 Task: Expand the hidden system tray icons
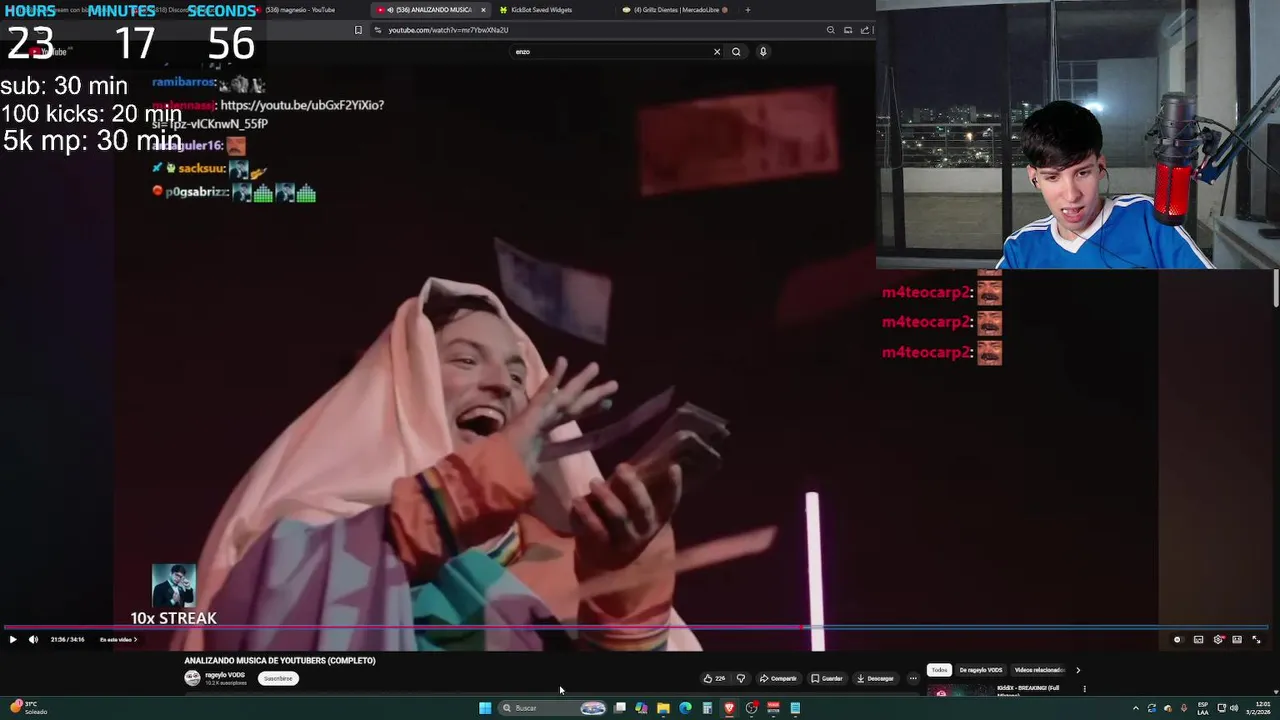pos(1135,708)
